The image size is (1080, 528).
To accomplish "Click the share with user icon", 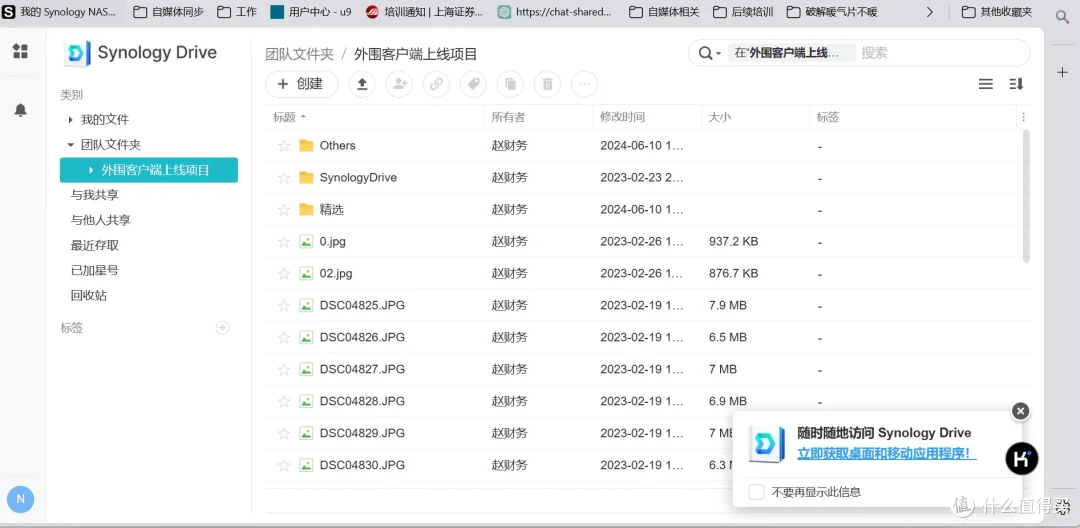I will coord(399,84).
